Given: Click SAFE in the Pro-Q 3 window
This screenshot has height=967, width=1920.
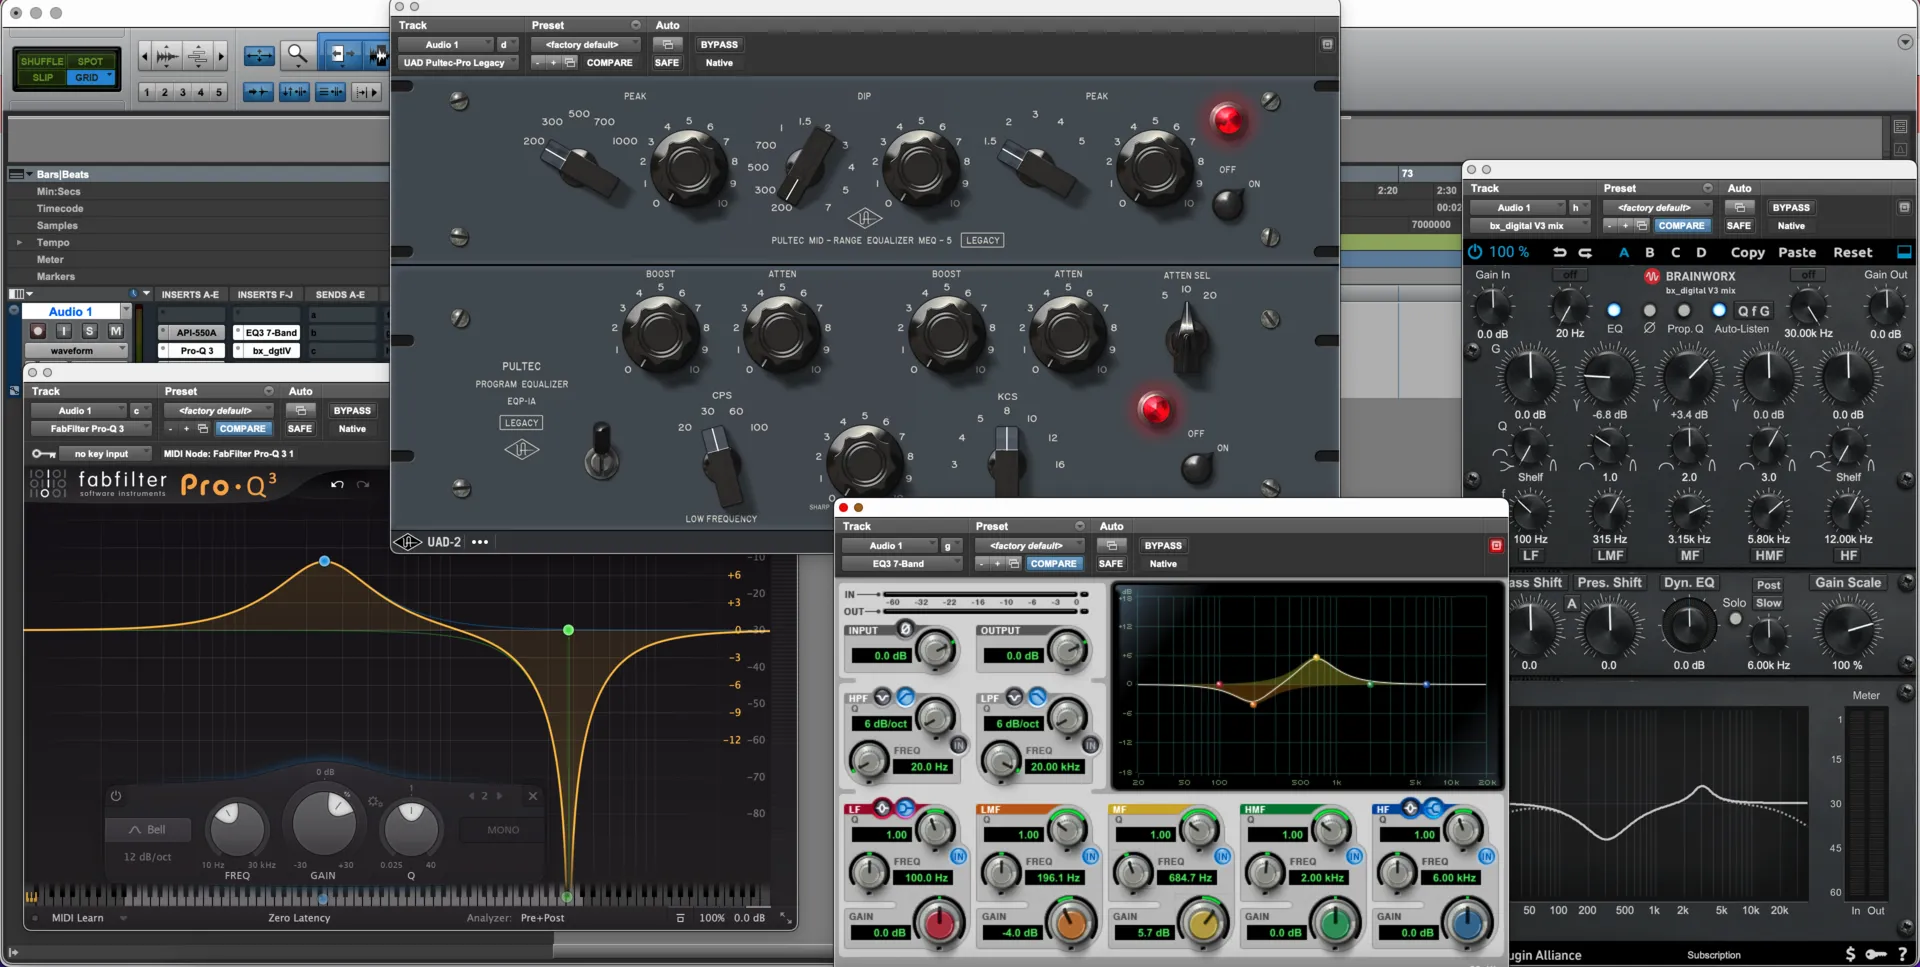Looking at the screenshot, I should (300, 429).
